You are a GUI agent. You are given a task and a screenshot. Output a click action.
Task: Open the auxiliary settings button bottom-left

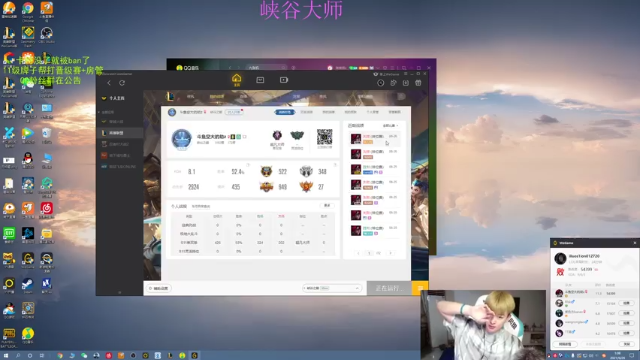159,288
